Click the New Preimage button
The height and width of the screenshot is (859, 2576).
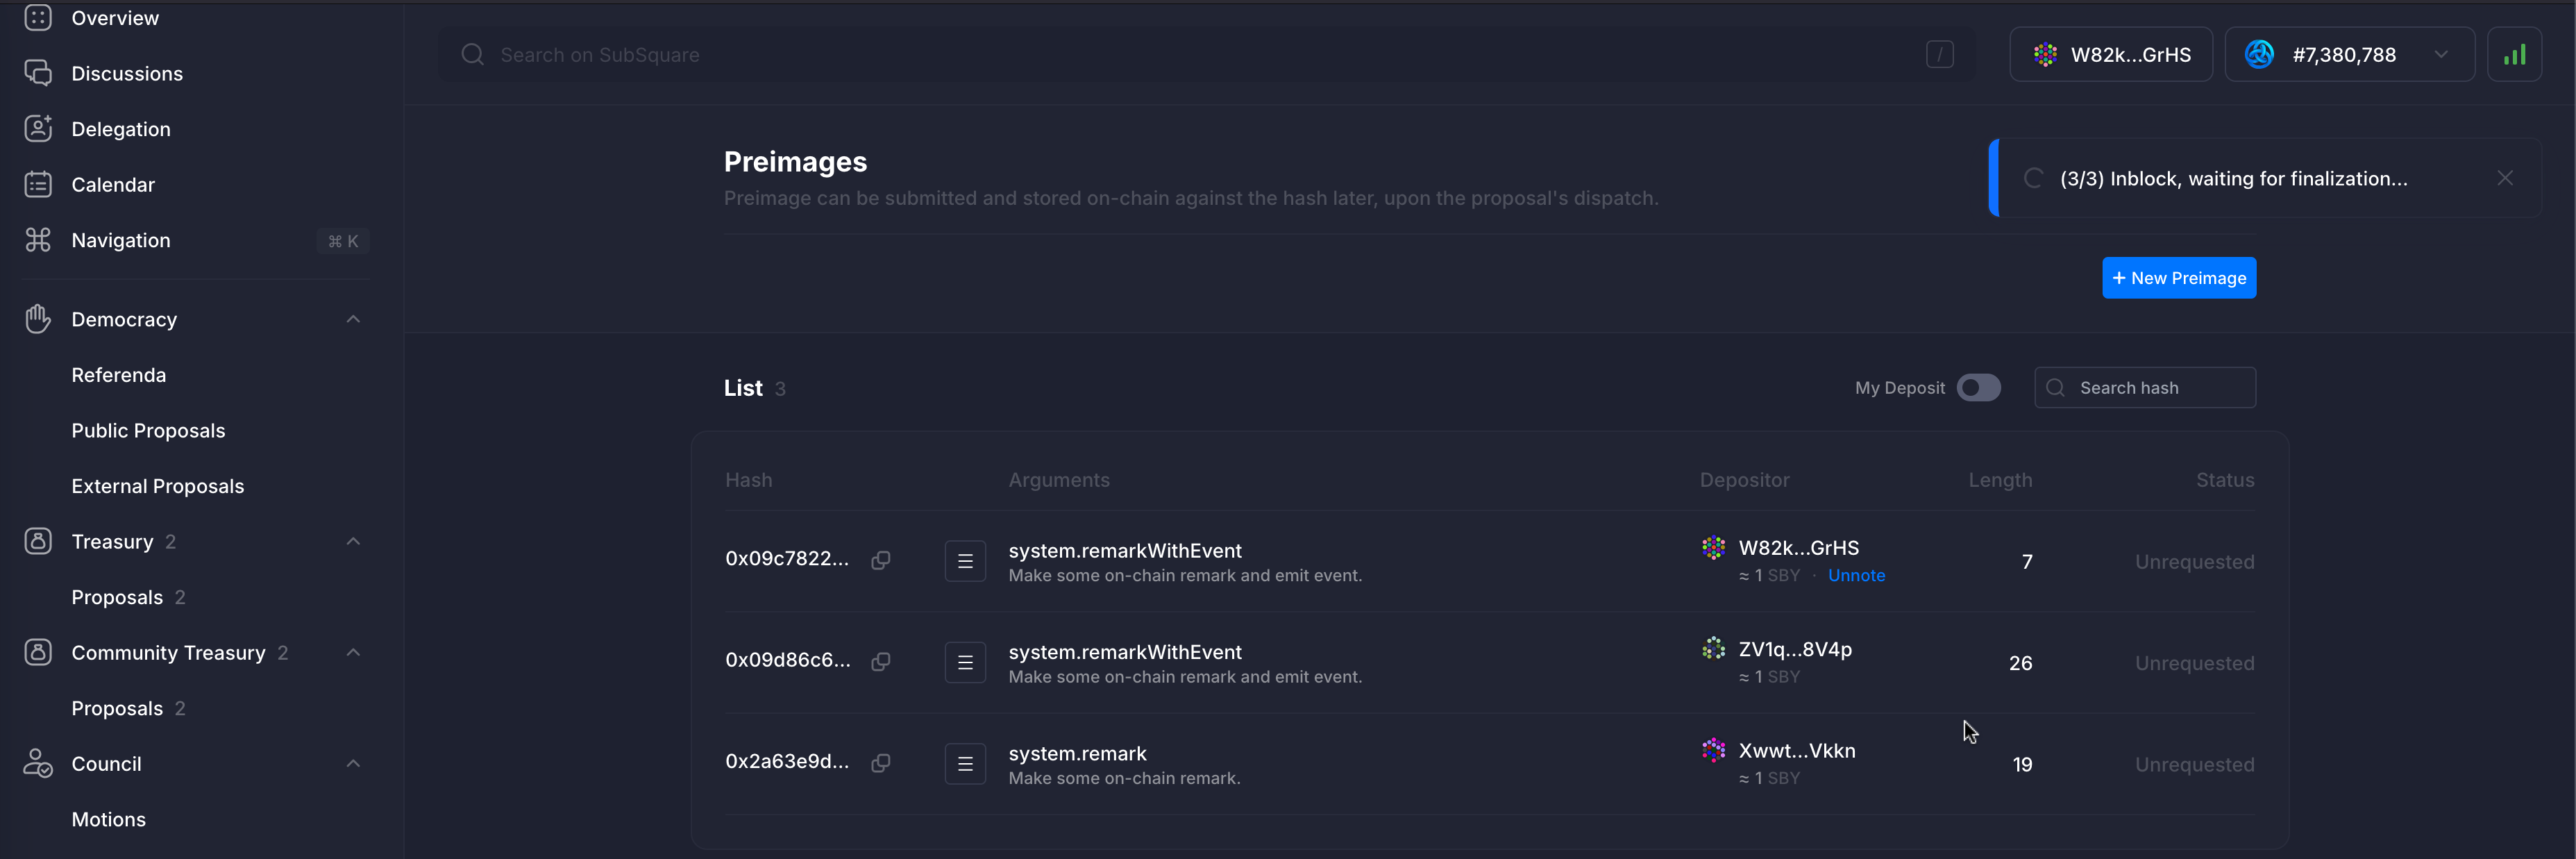[x=2178, y=278]
